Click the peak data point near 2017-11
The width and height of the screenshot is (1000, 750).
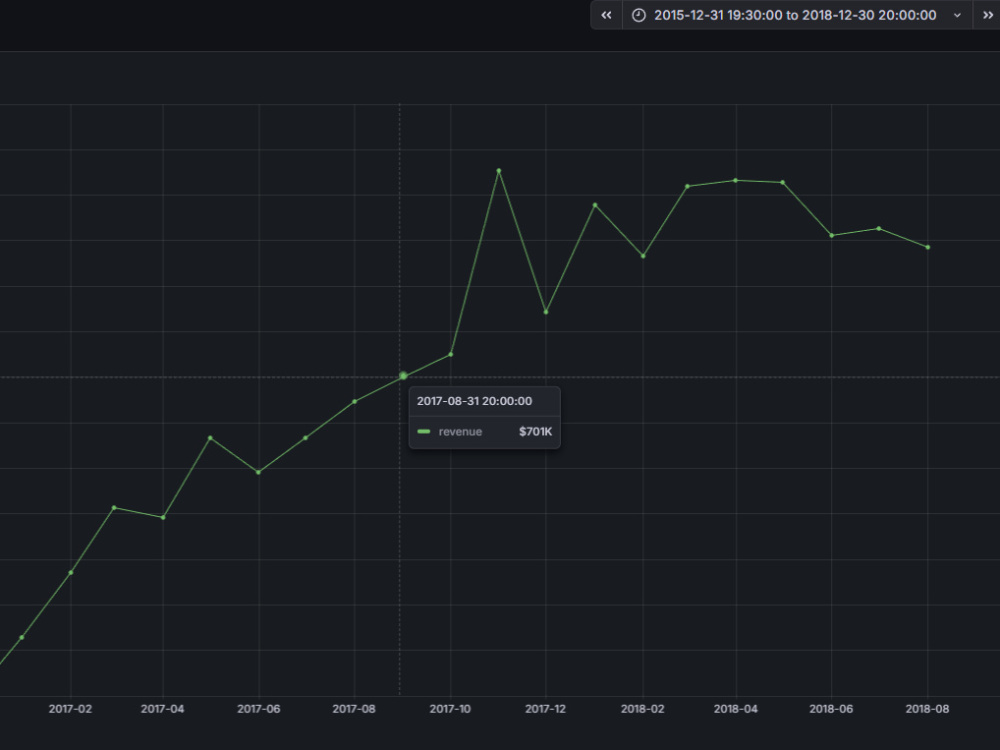point(499,171)
